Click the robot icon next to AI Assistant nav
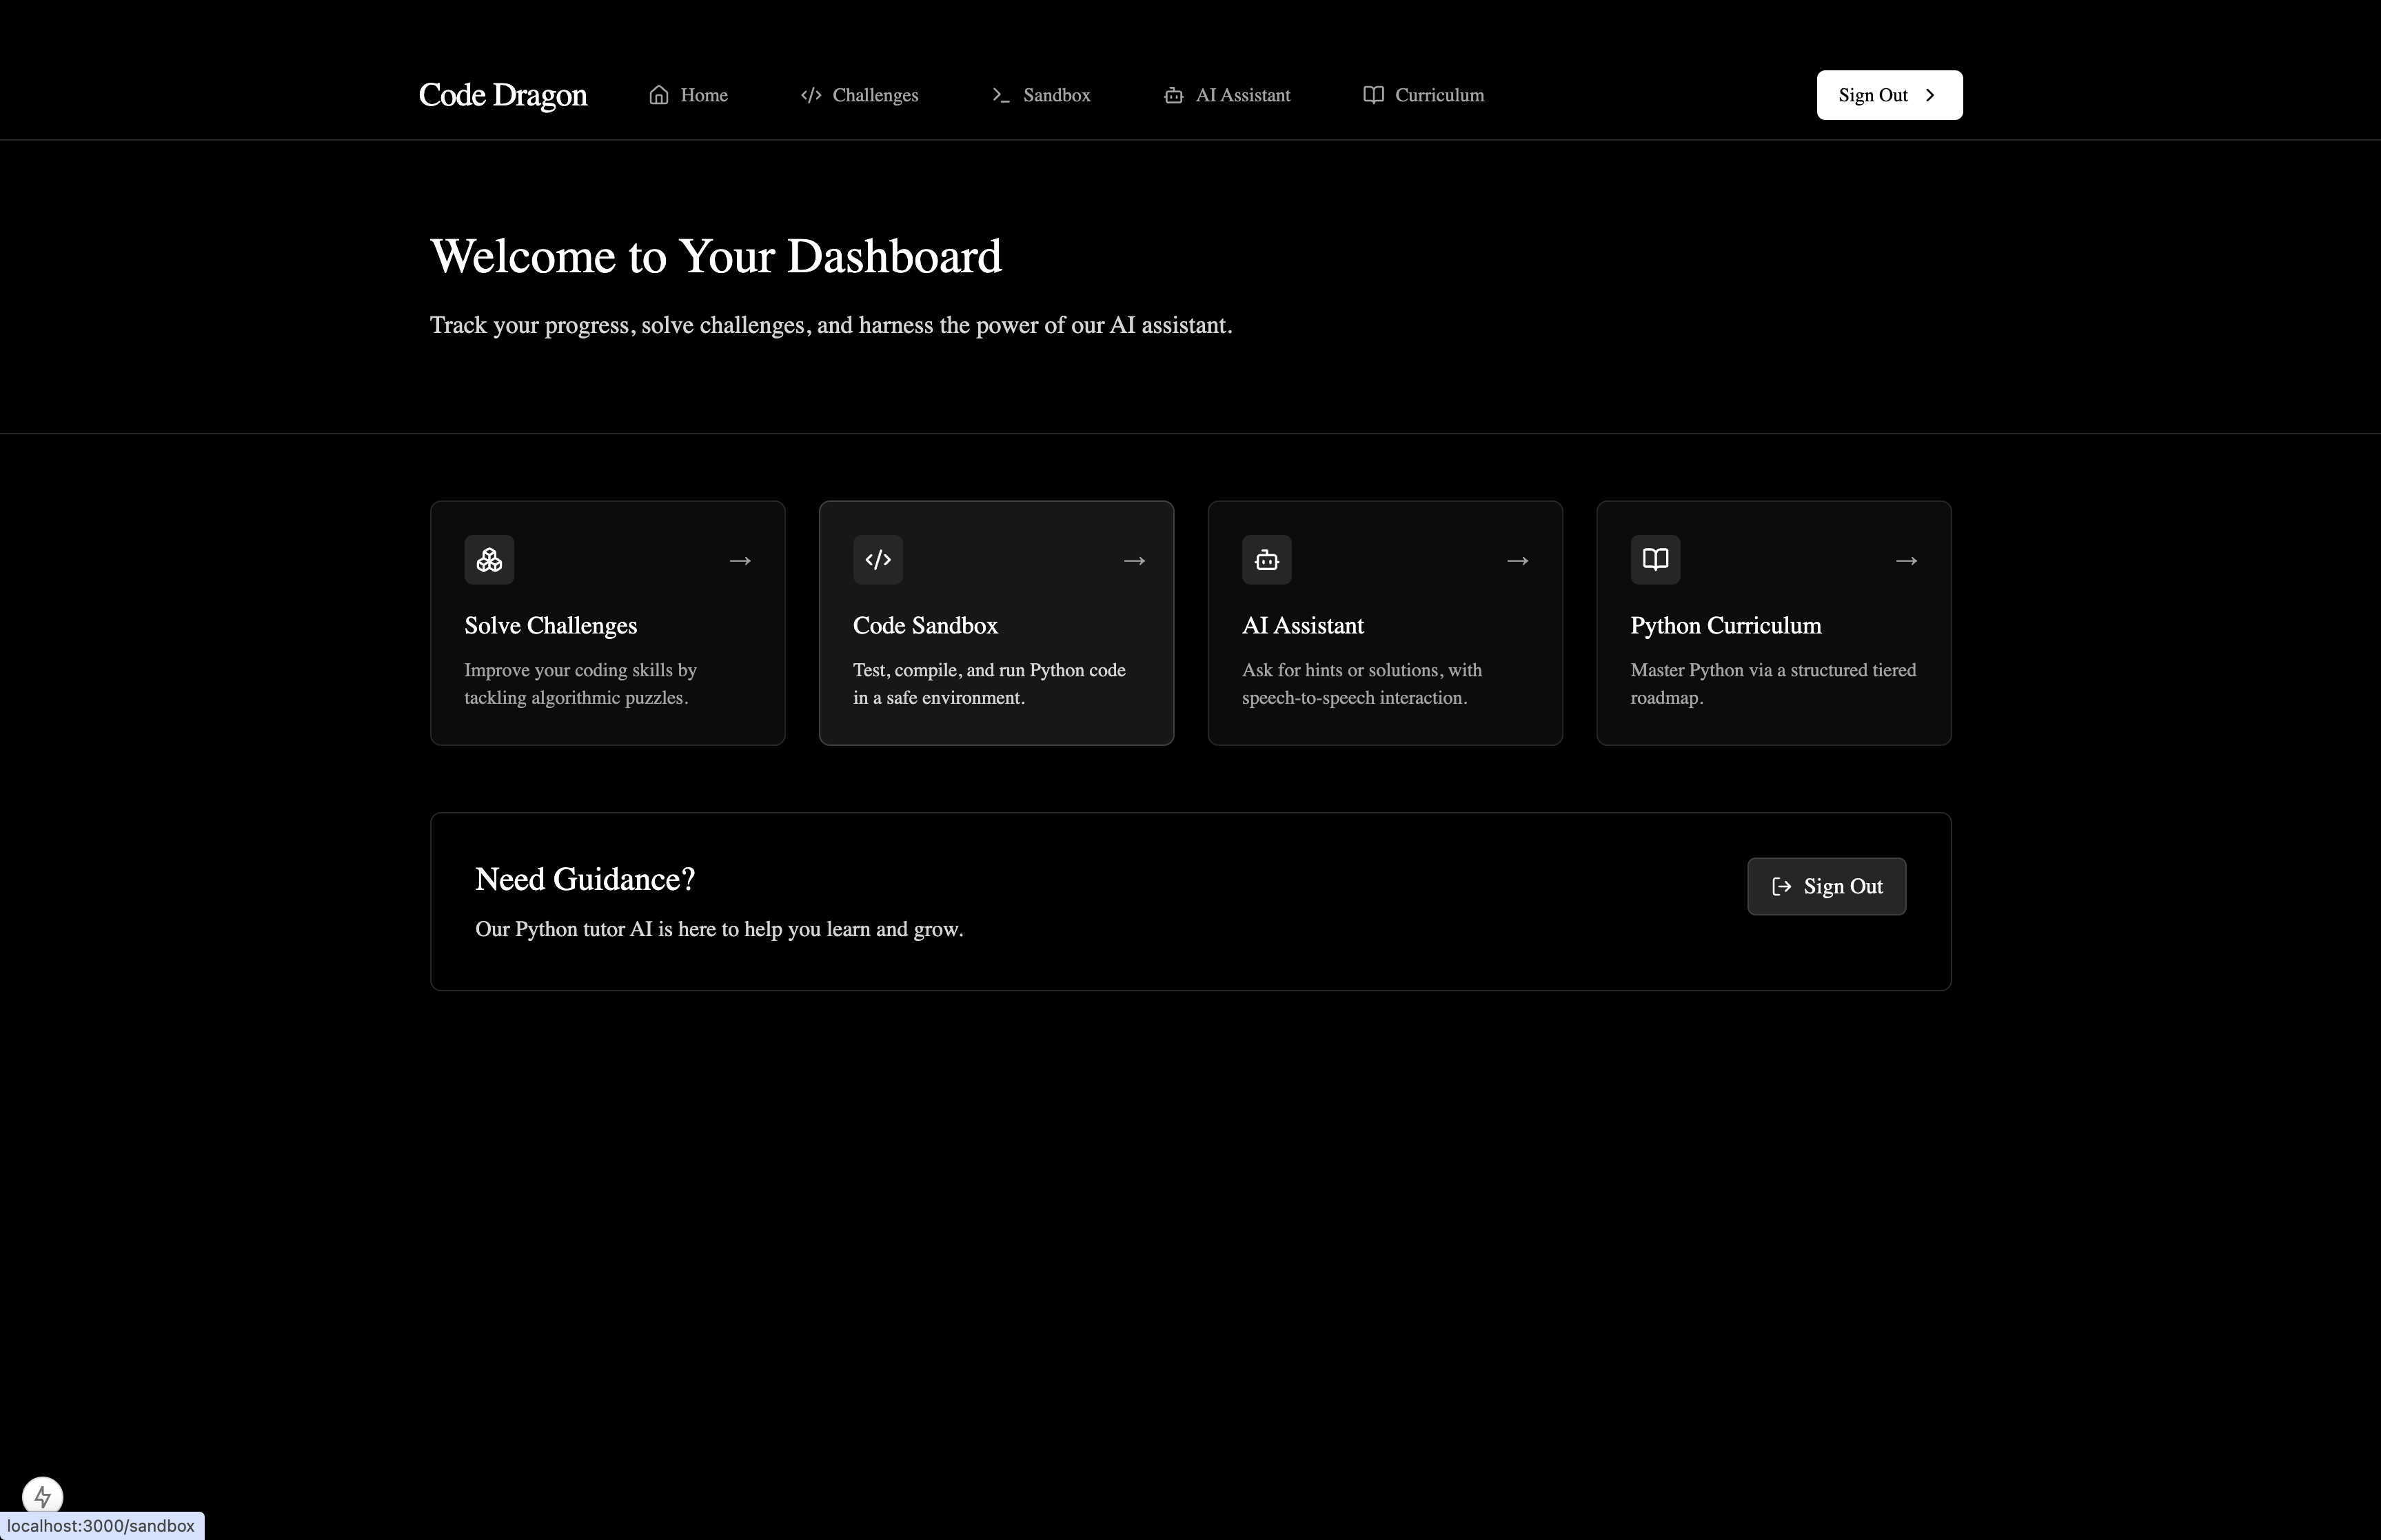This screenshot has height=1540, width=2381. [1173, 95]
